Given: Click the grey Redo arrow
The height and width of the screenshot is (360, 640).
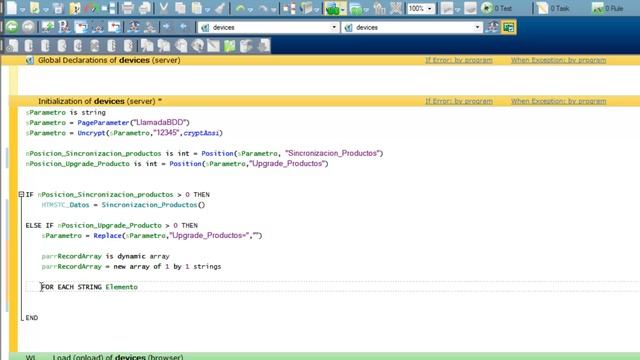Looking at the screenshot, I should 263,8.
